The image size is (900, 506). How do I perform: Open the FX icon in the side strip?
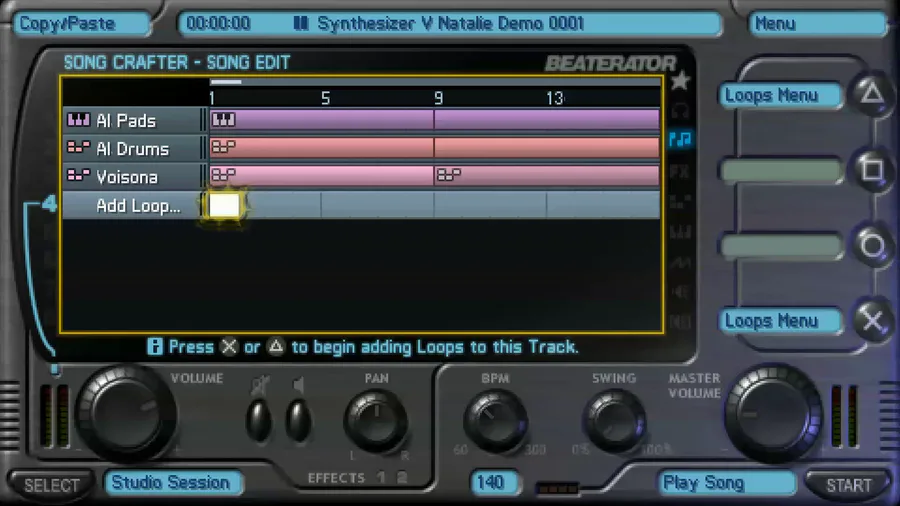point(680,171)
